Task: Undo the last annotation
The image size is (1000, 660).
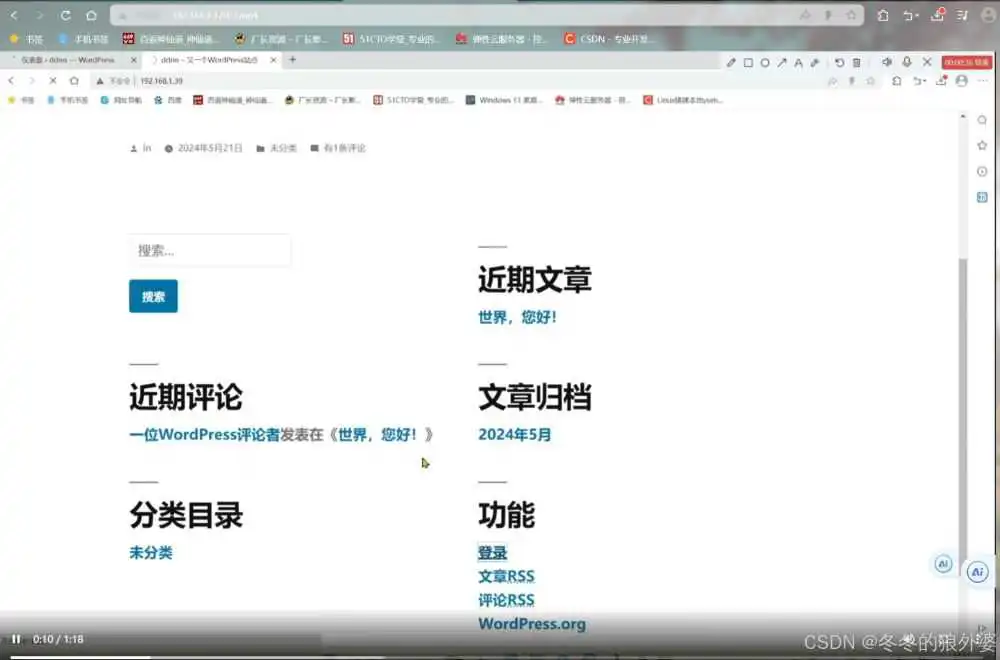Action: click(840, 62)
